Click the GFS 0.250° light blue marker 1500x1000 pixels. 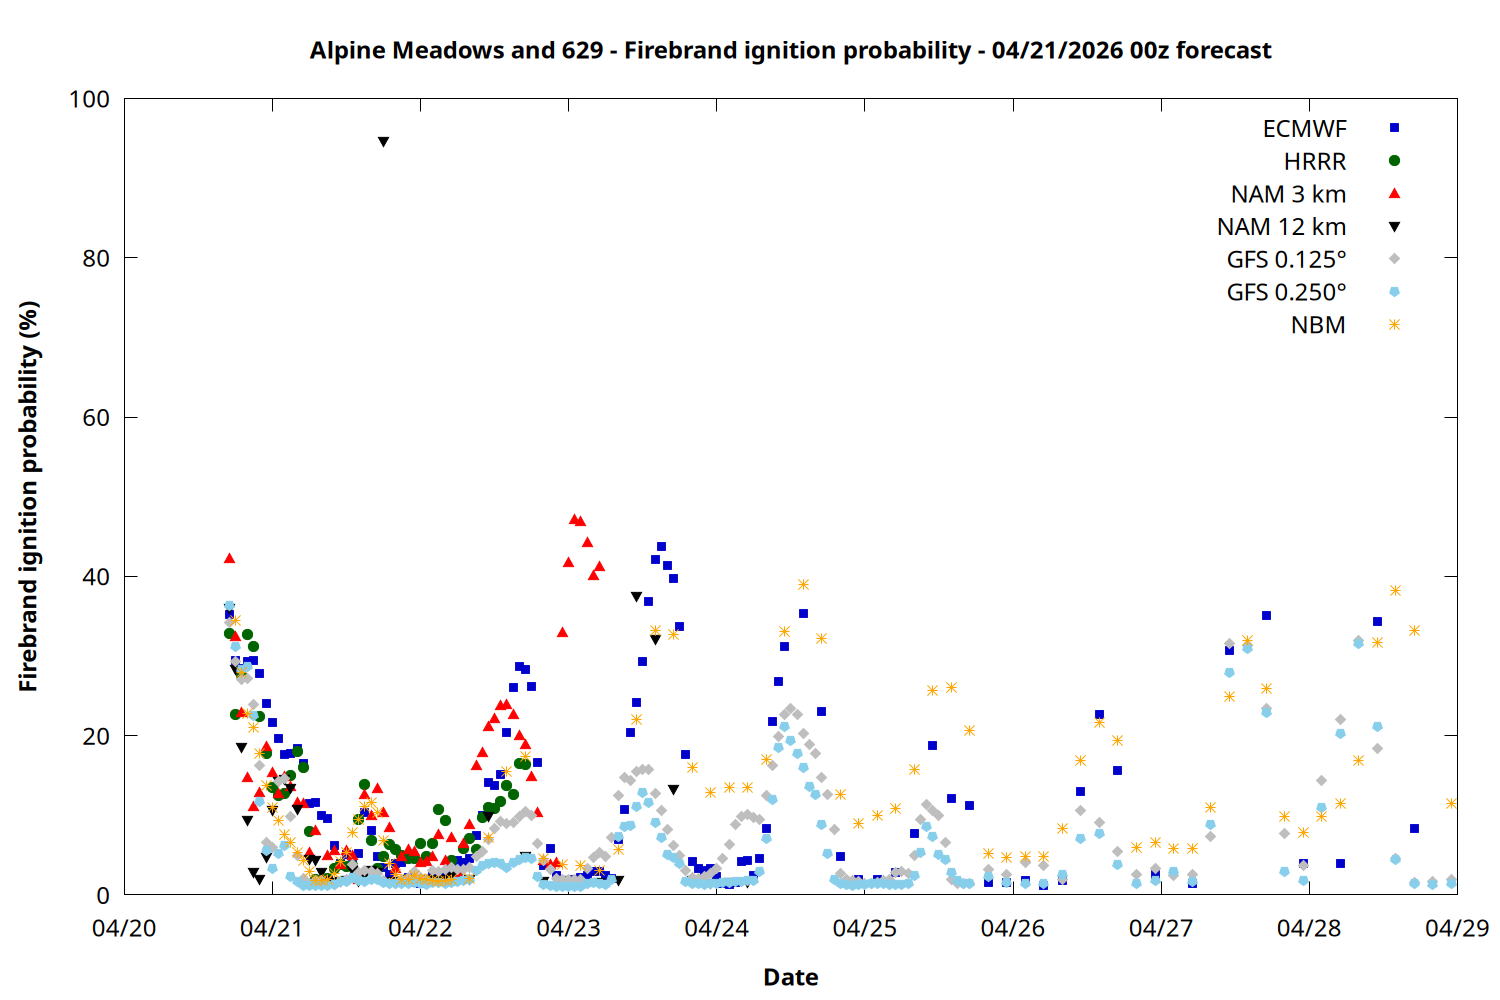click(1394, 292)
